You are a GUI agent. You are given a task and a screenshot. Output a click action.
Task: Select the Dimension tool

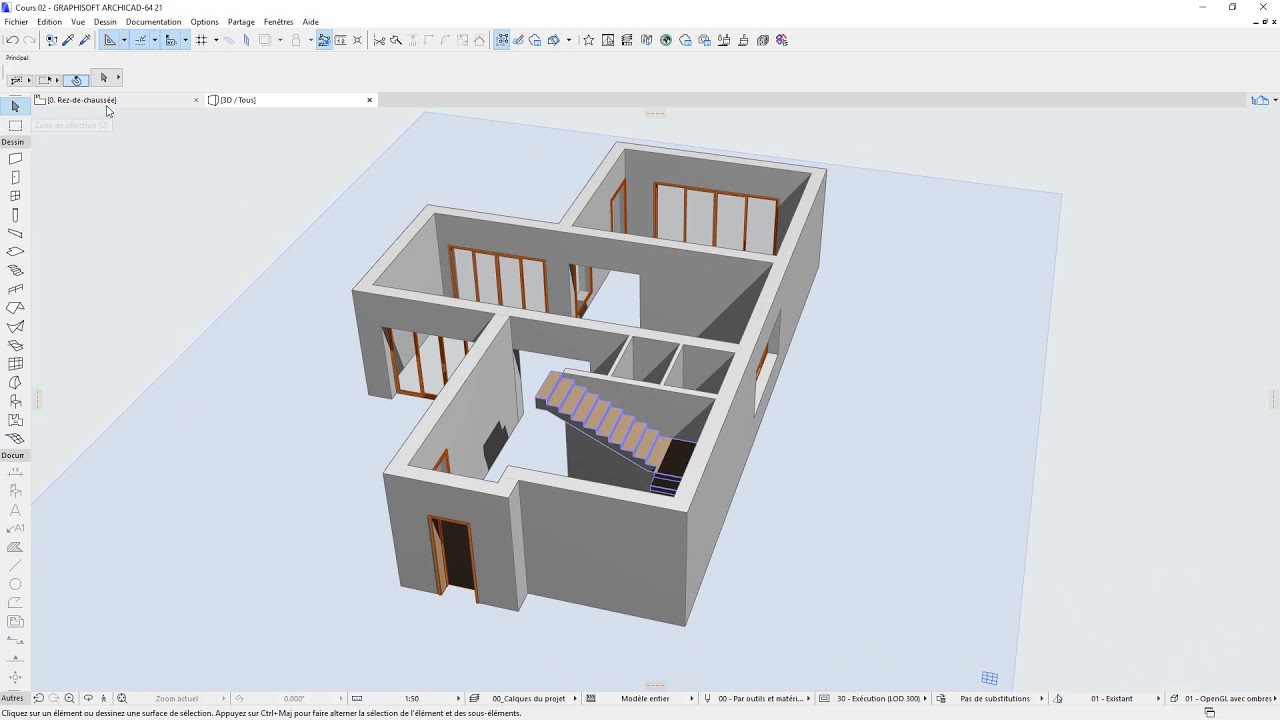15,472
